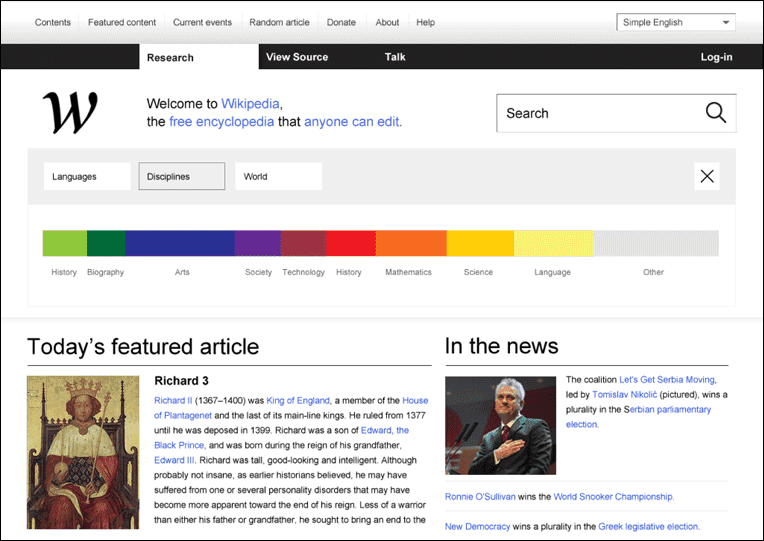Open the World Snooker Championship link
764x541 pixels.
click(x=613, y=496)
